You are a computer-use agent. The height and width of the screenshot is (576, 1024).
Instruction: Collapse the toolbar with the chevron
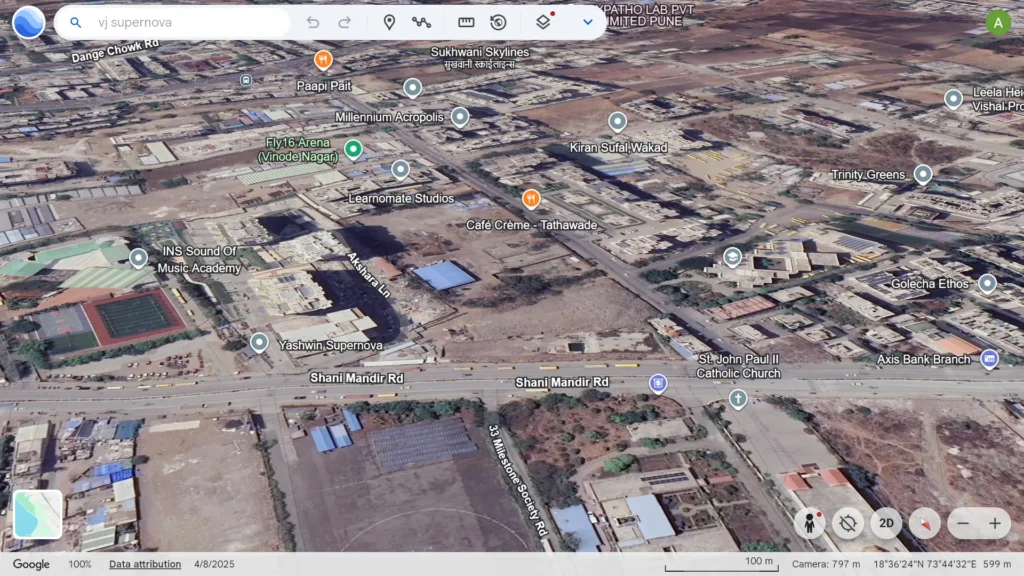pyautogui.click(x=587, y=22)
